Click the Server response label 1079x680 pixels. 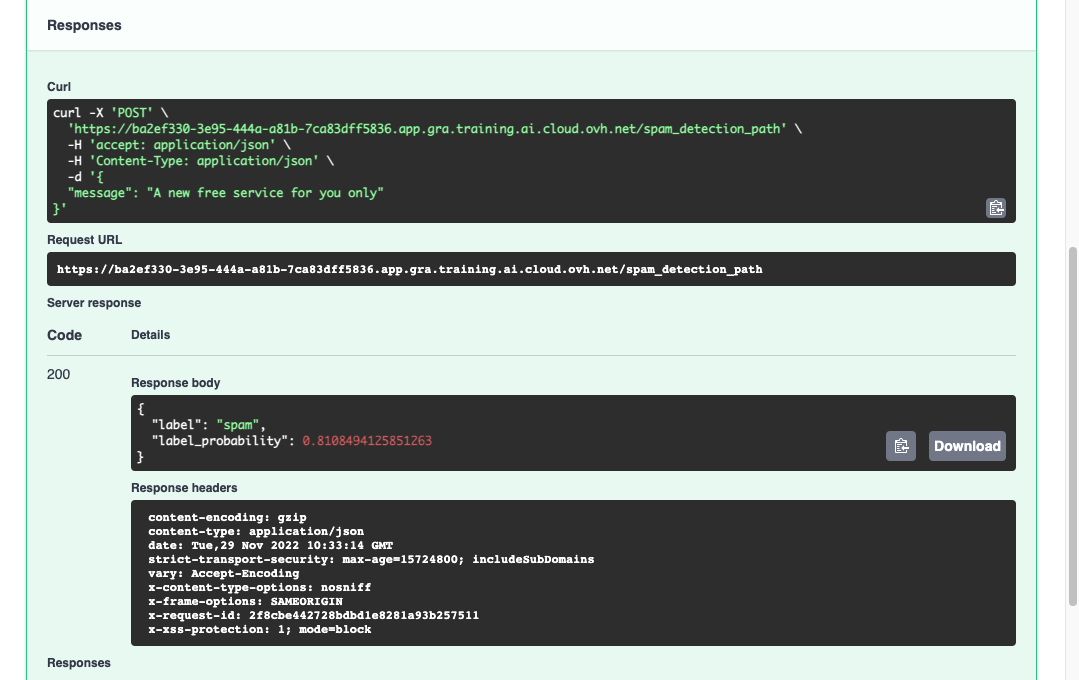click(94, 302)
